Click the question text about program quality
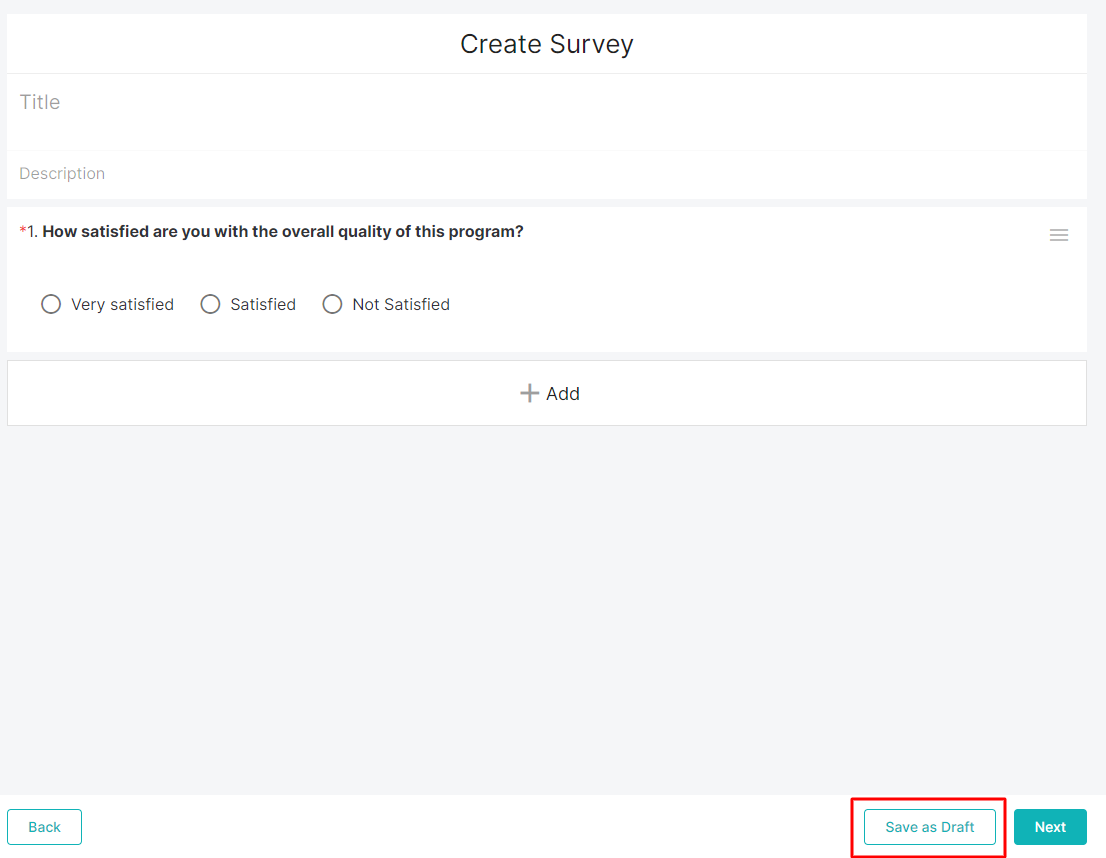The width and height of the screenshot is (1106, 858). pyautogui.click(x=283, y=232)
